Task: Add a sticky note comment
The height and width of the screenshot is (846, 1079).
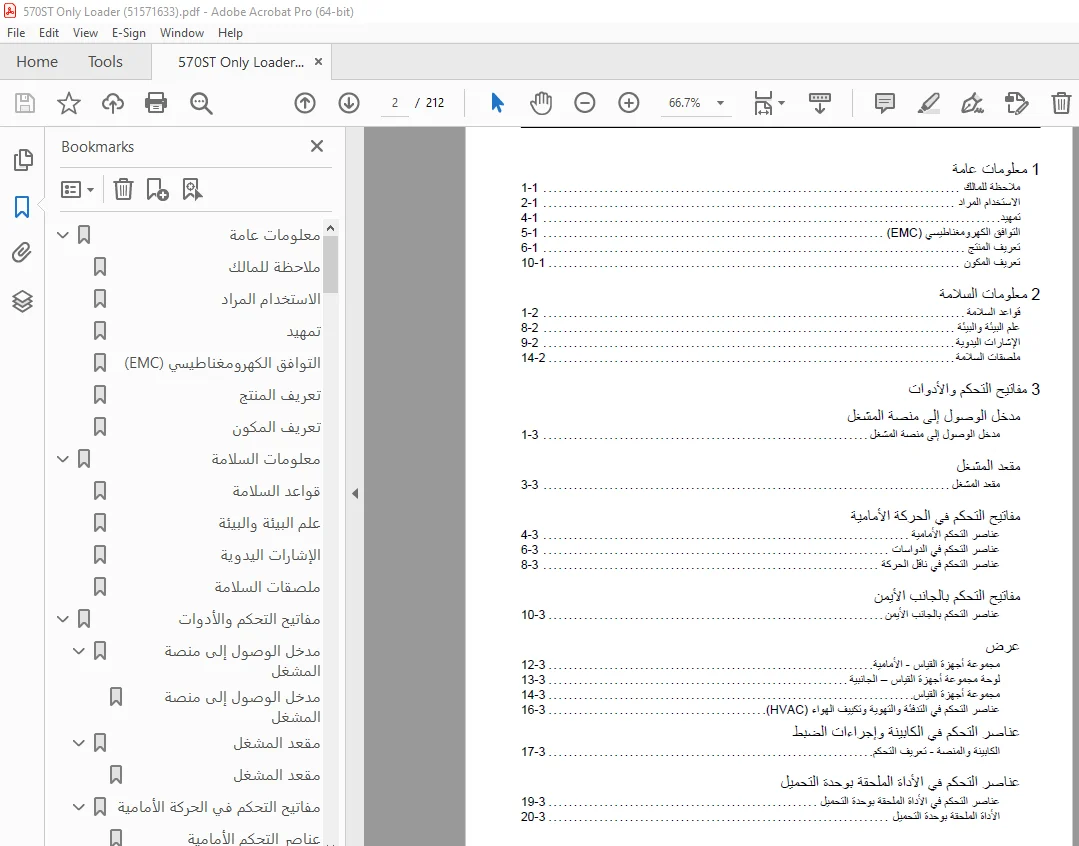Action: pyautogui.click(x=884, y=103)
